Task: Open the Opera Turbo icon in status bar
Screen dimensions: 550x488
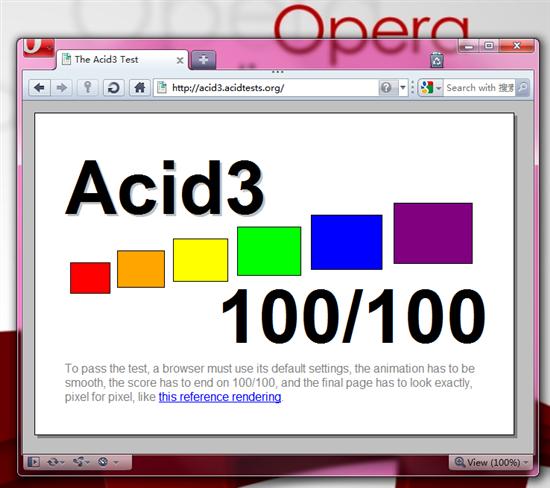Action: (x=103, y=462)
